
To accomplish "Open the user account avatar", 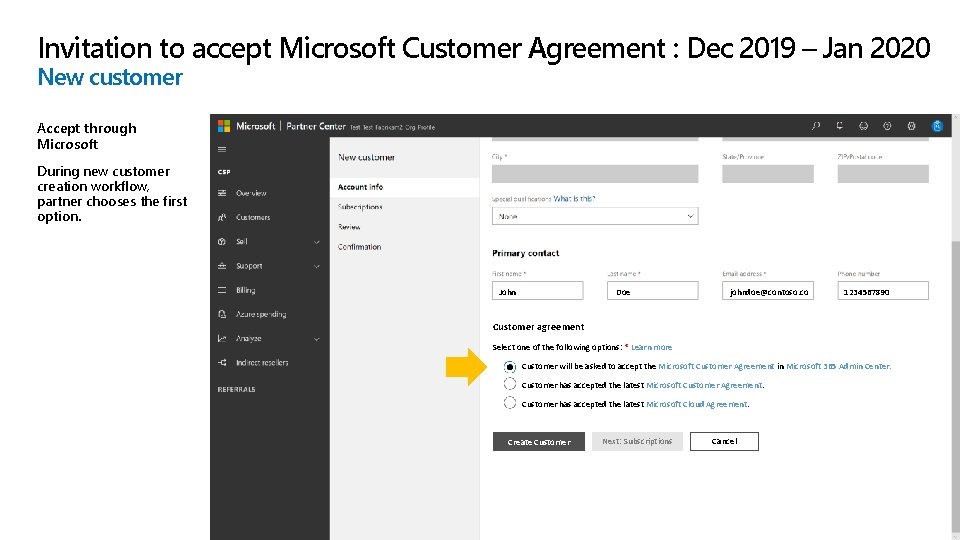I will pyautogui.click(x=937, y=126).
